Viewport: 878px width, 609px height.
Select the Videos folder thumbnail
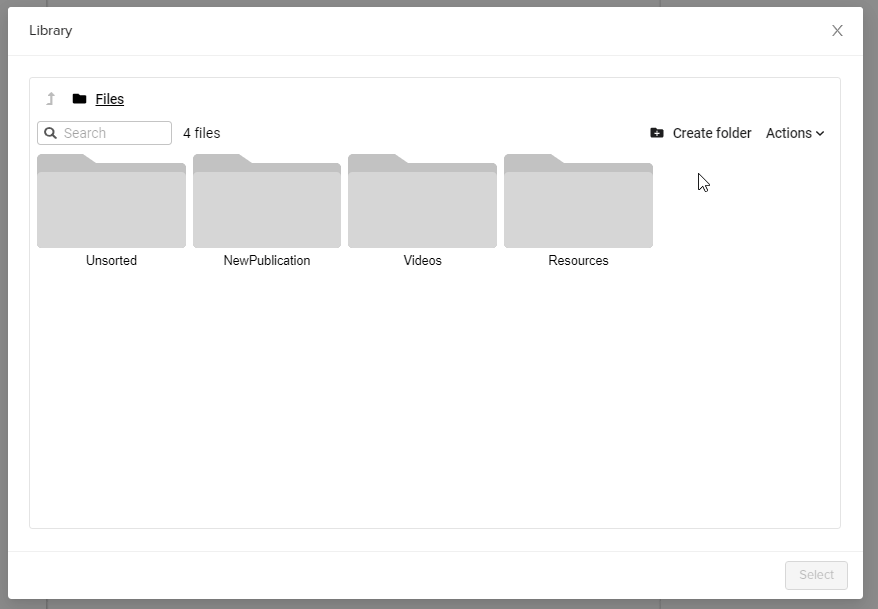422,201
